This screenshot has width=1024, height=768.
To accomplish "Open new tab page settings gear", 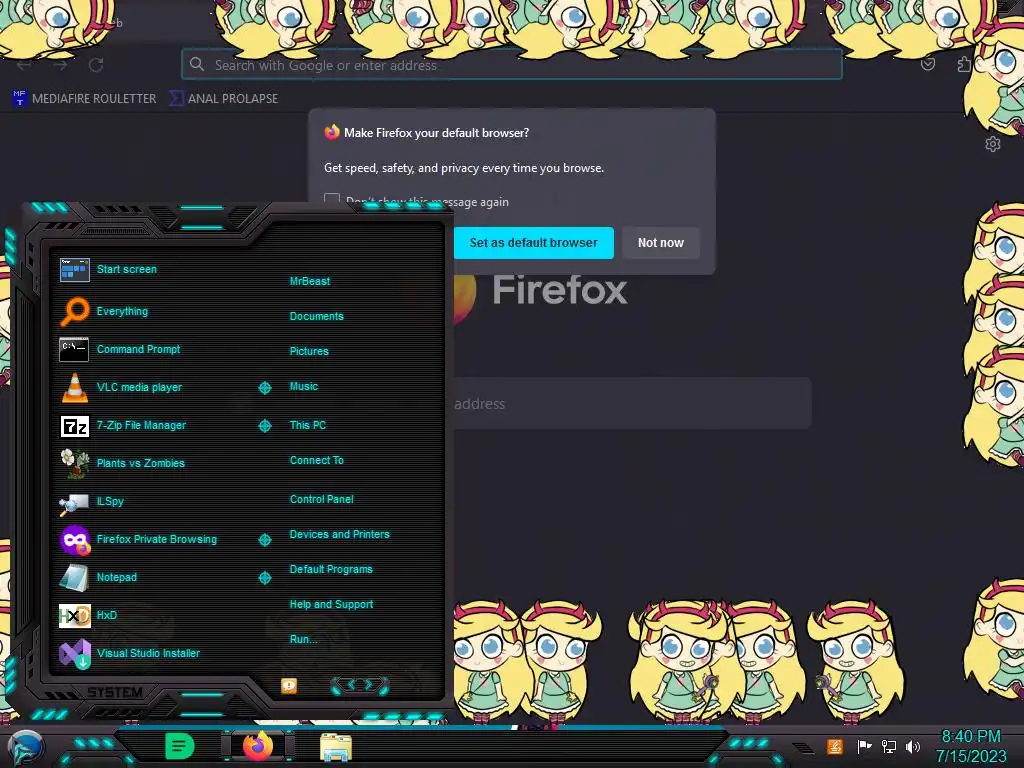I will pos(993,144).
